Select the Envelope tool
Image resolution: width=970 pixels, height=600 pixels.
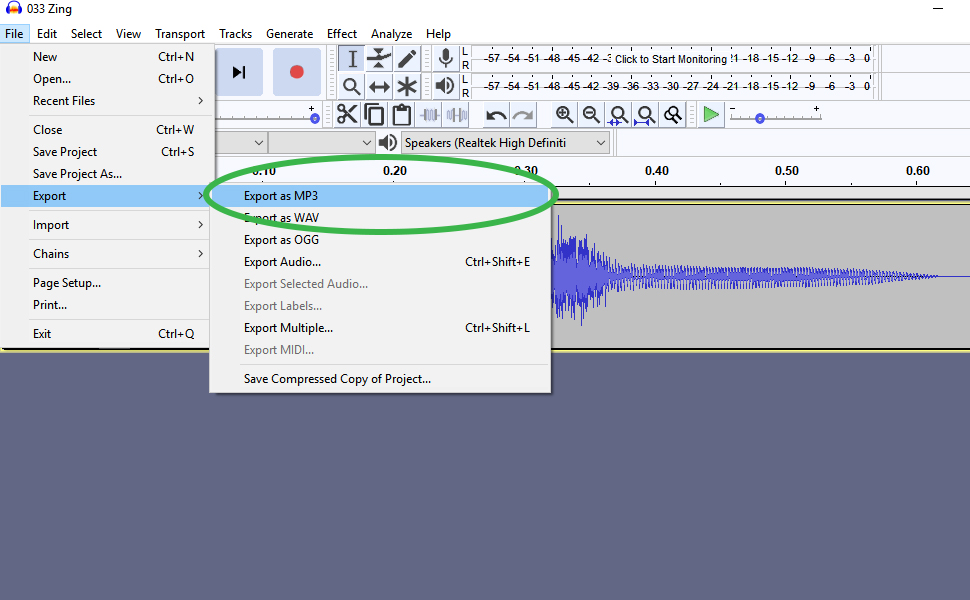click(x=379, y=59)
